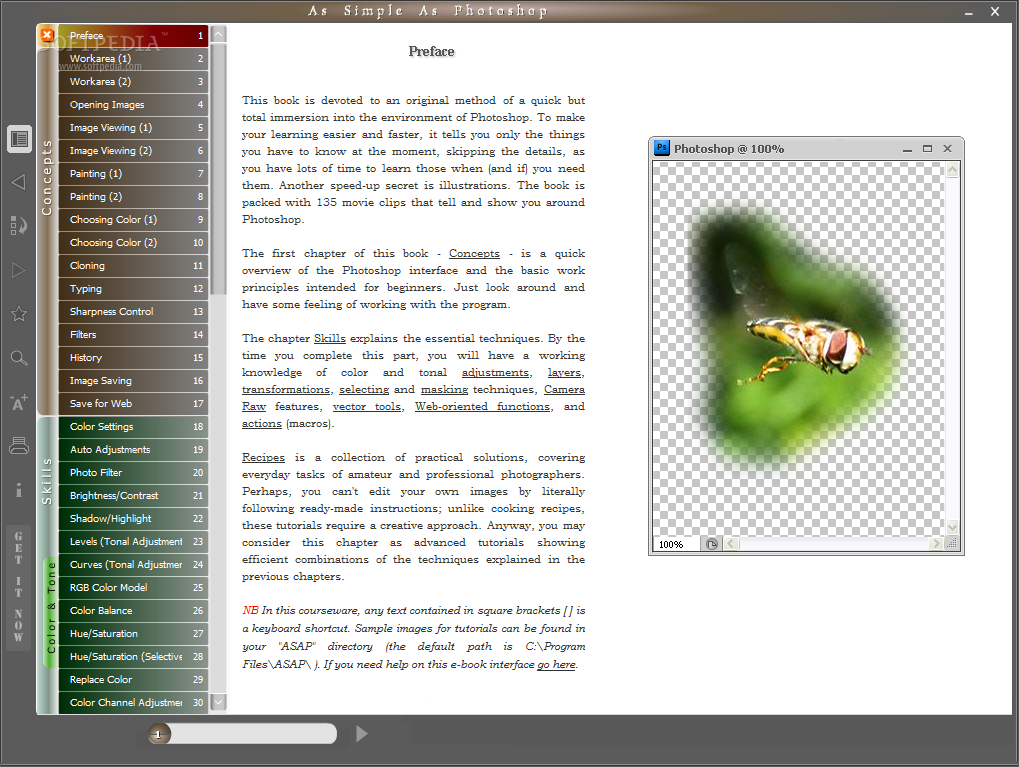
Task: Open the Photo Filter chapter
Action: (x=133, y=473)
